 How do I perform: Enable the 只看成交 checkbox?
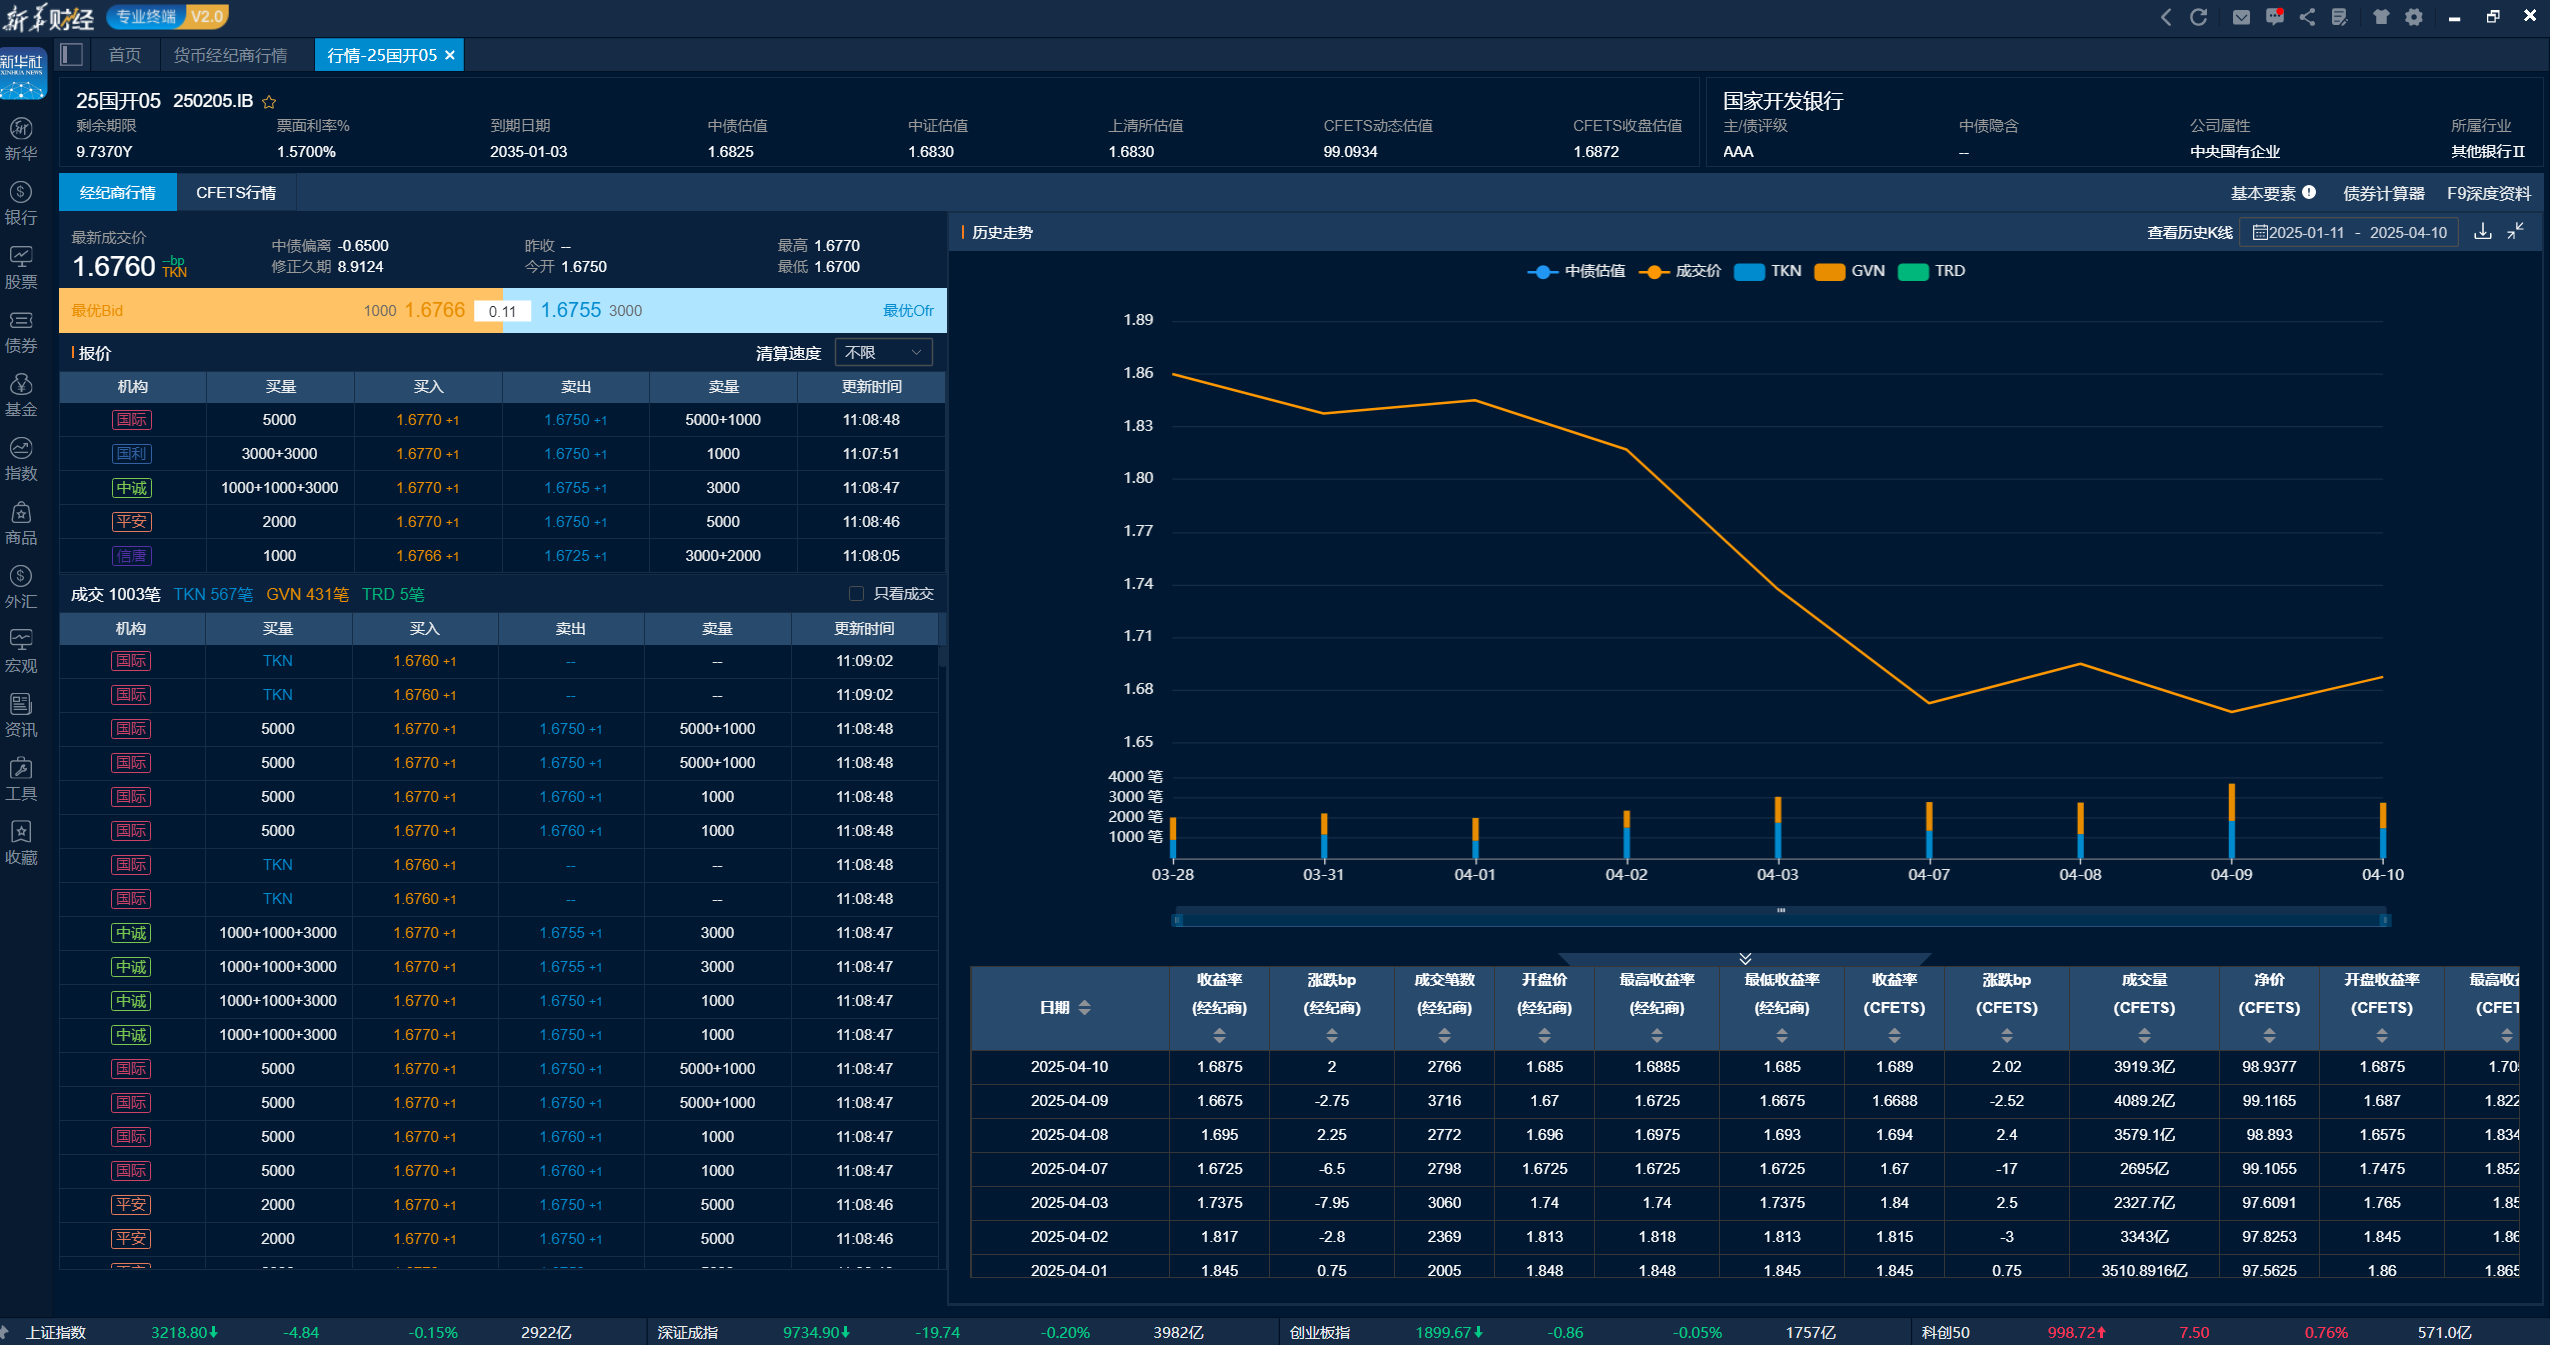[x=856, y=594]
